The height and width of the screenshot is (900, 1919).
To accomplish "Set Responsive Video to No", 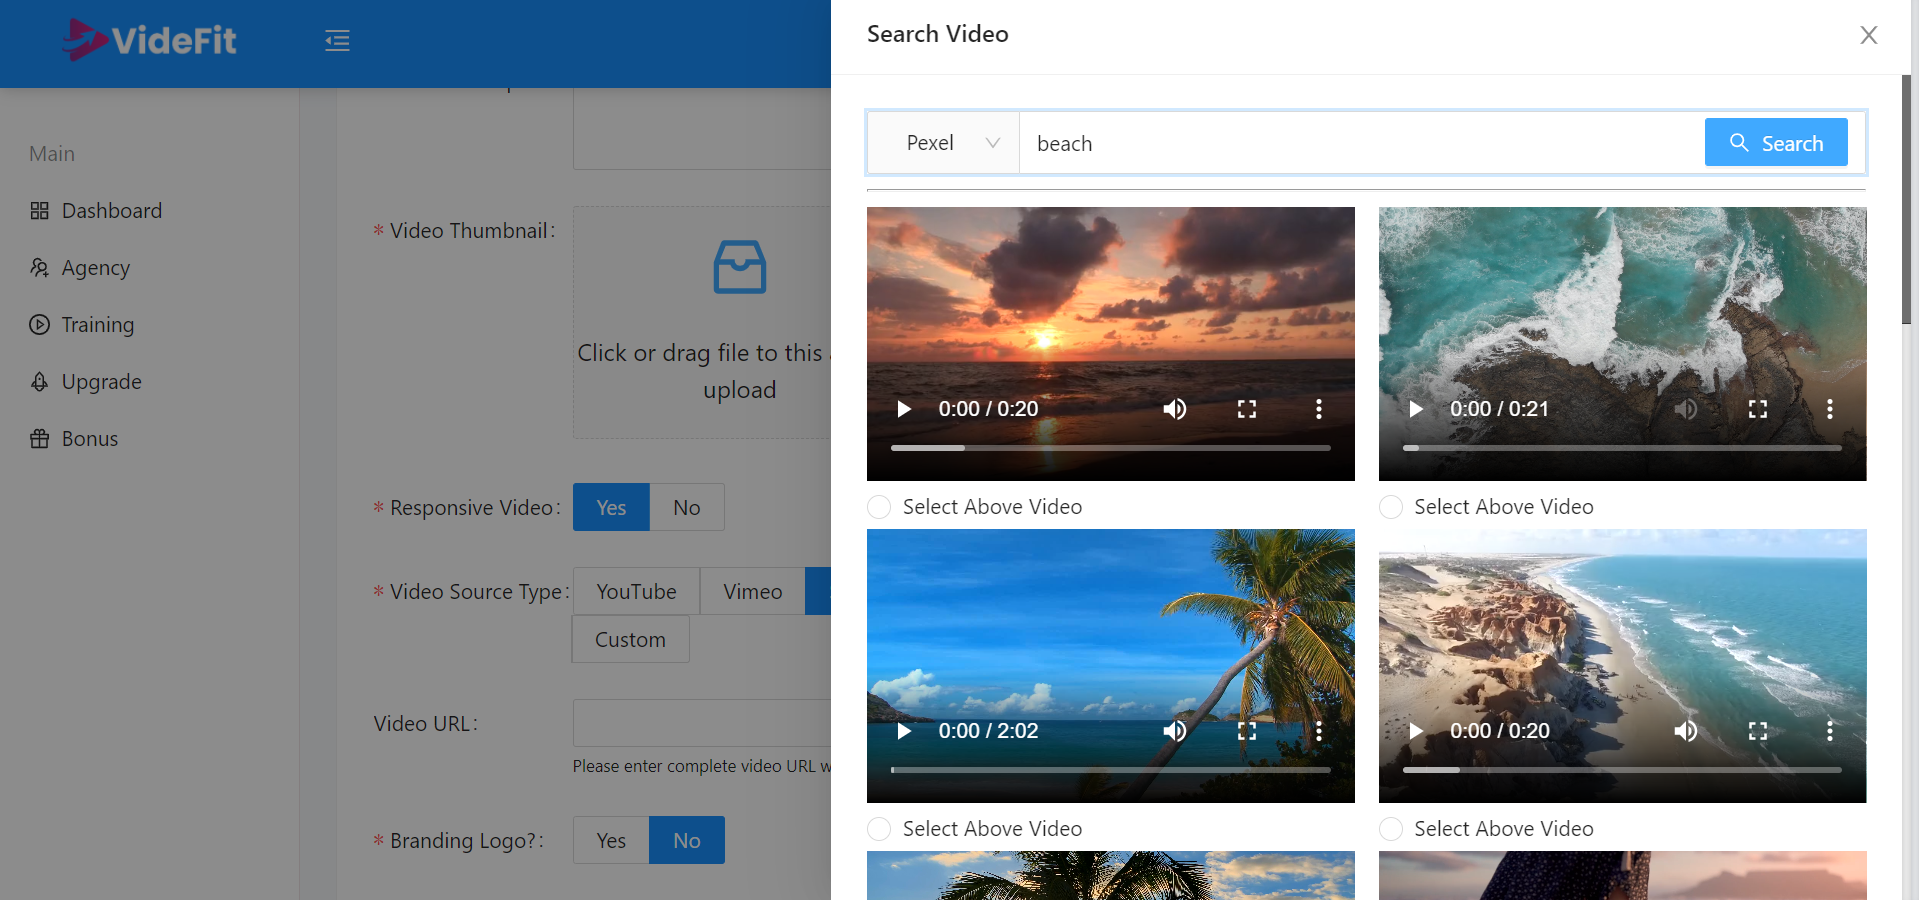I will pos(687,508).
